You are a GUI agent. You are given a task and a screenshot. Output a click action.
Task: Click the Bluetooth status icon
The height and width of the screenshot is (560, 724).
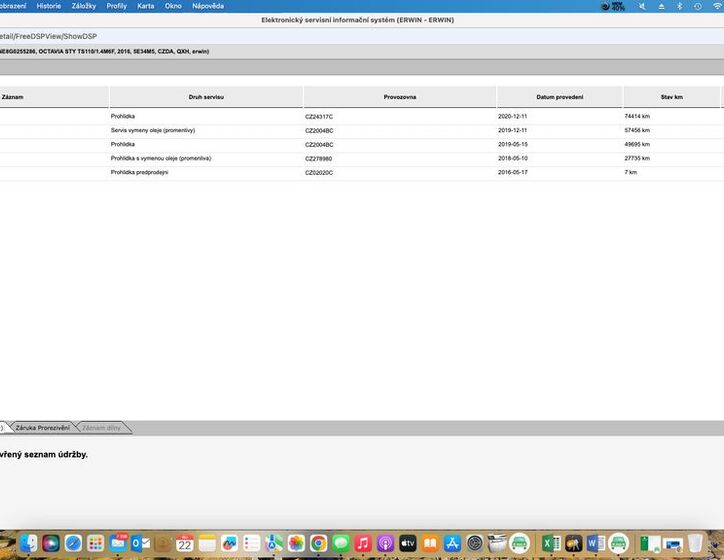[x=679, y=6]
